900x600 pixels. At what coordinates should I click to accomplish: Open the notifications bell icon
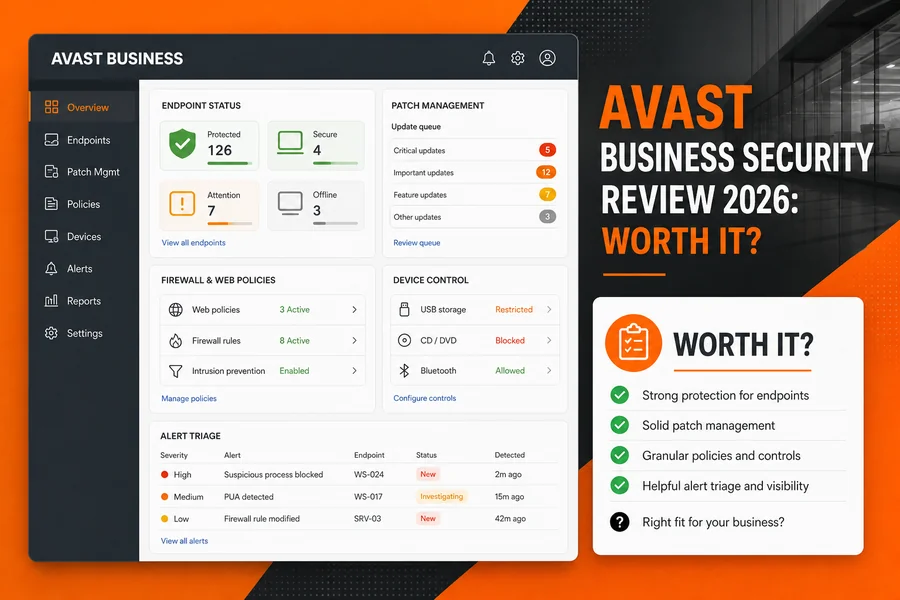click(488, 58)
